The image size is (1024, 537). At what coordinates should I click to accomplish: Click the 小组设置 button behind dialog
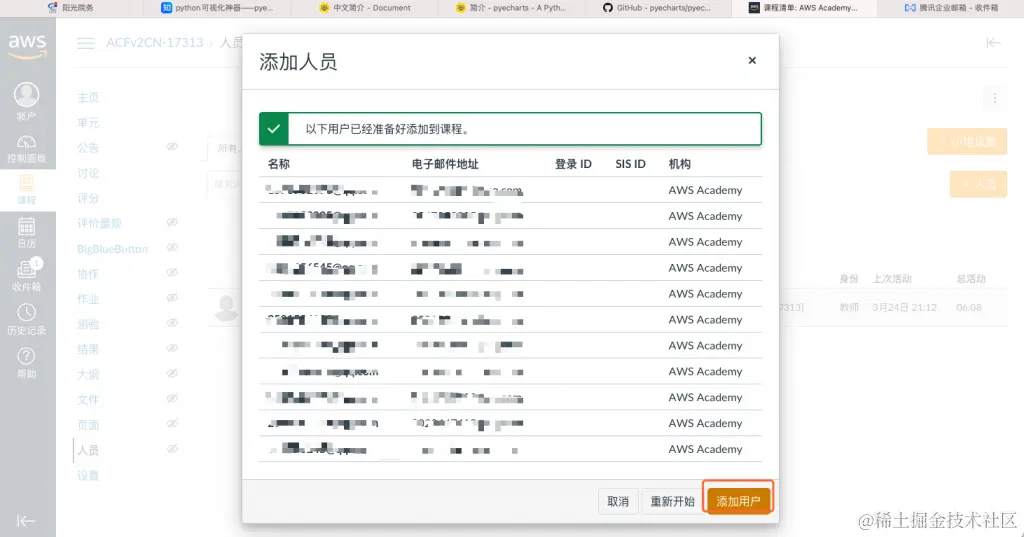pyautogui.click(x=967, y=142)
